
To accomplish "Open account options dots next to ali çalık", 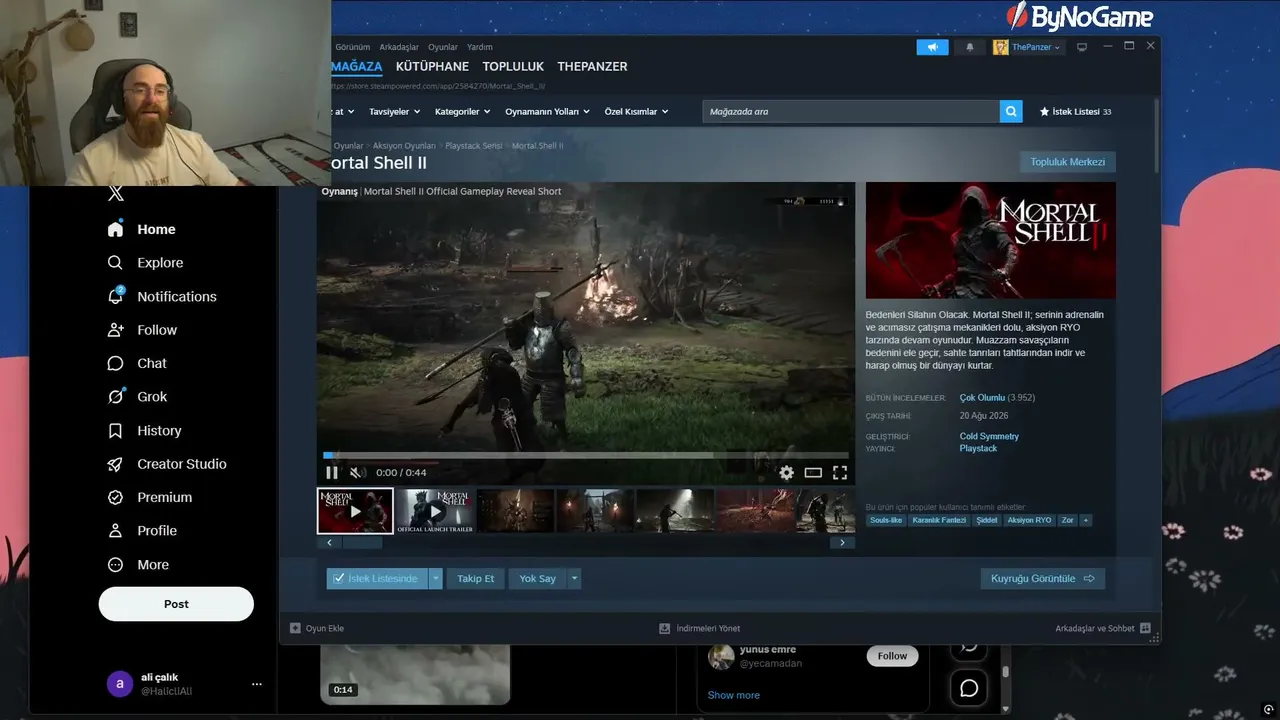I will click(257, 684).
